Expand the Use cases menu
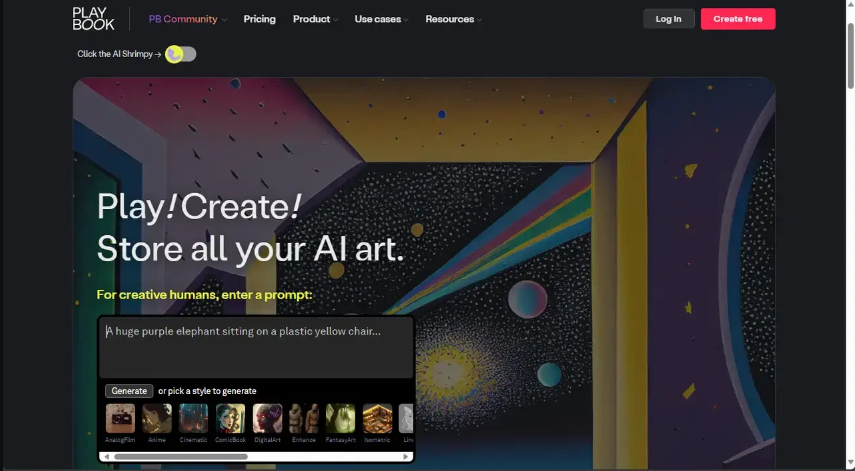The width and height of the screenshot is (855, 471). tap(381, 19)
